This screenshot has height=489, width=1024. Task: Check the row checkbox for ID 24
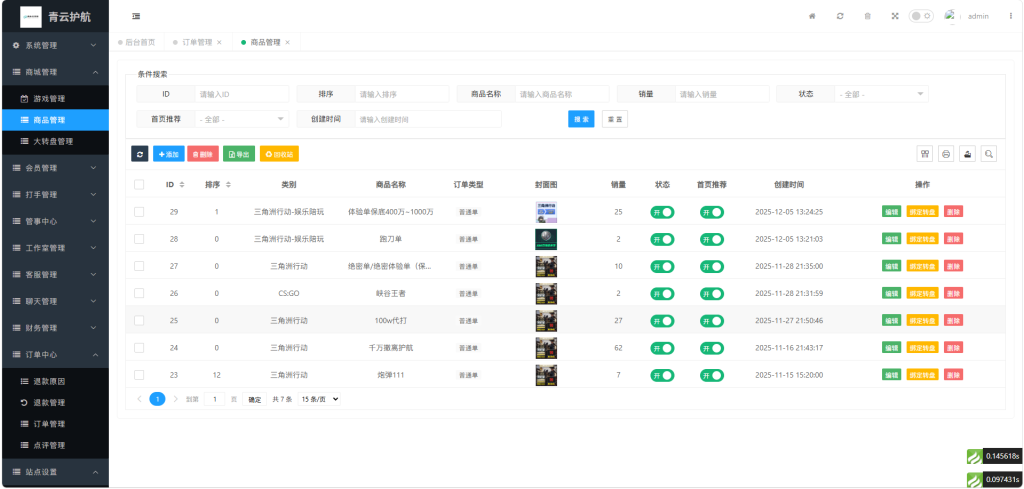click(139, 348)
